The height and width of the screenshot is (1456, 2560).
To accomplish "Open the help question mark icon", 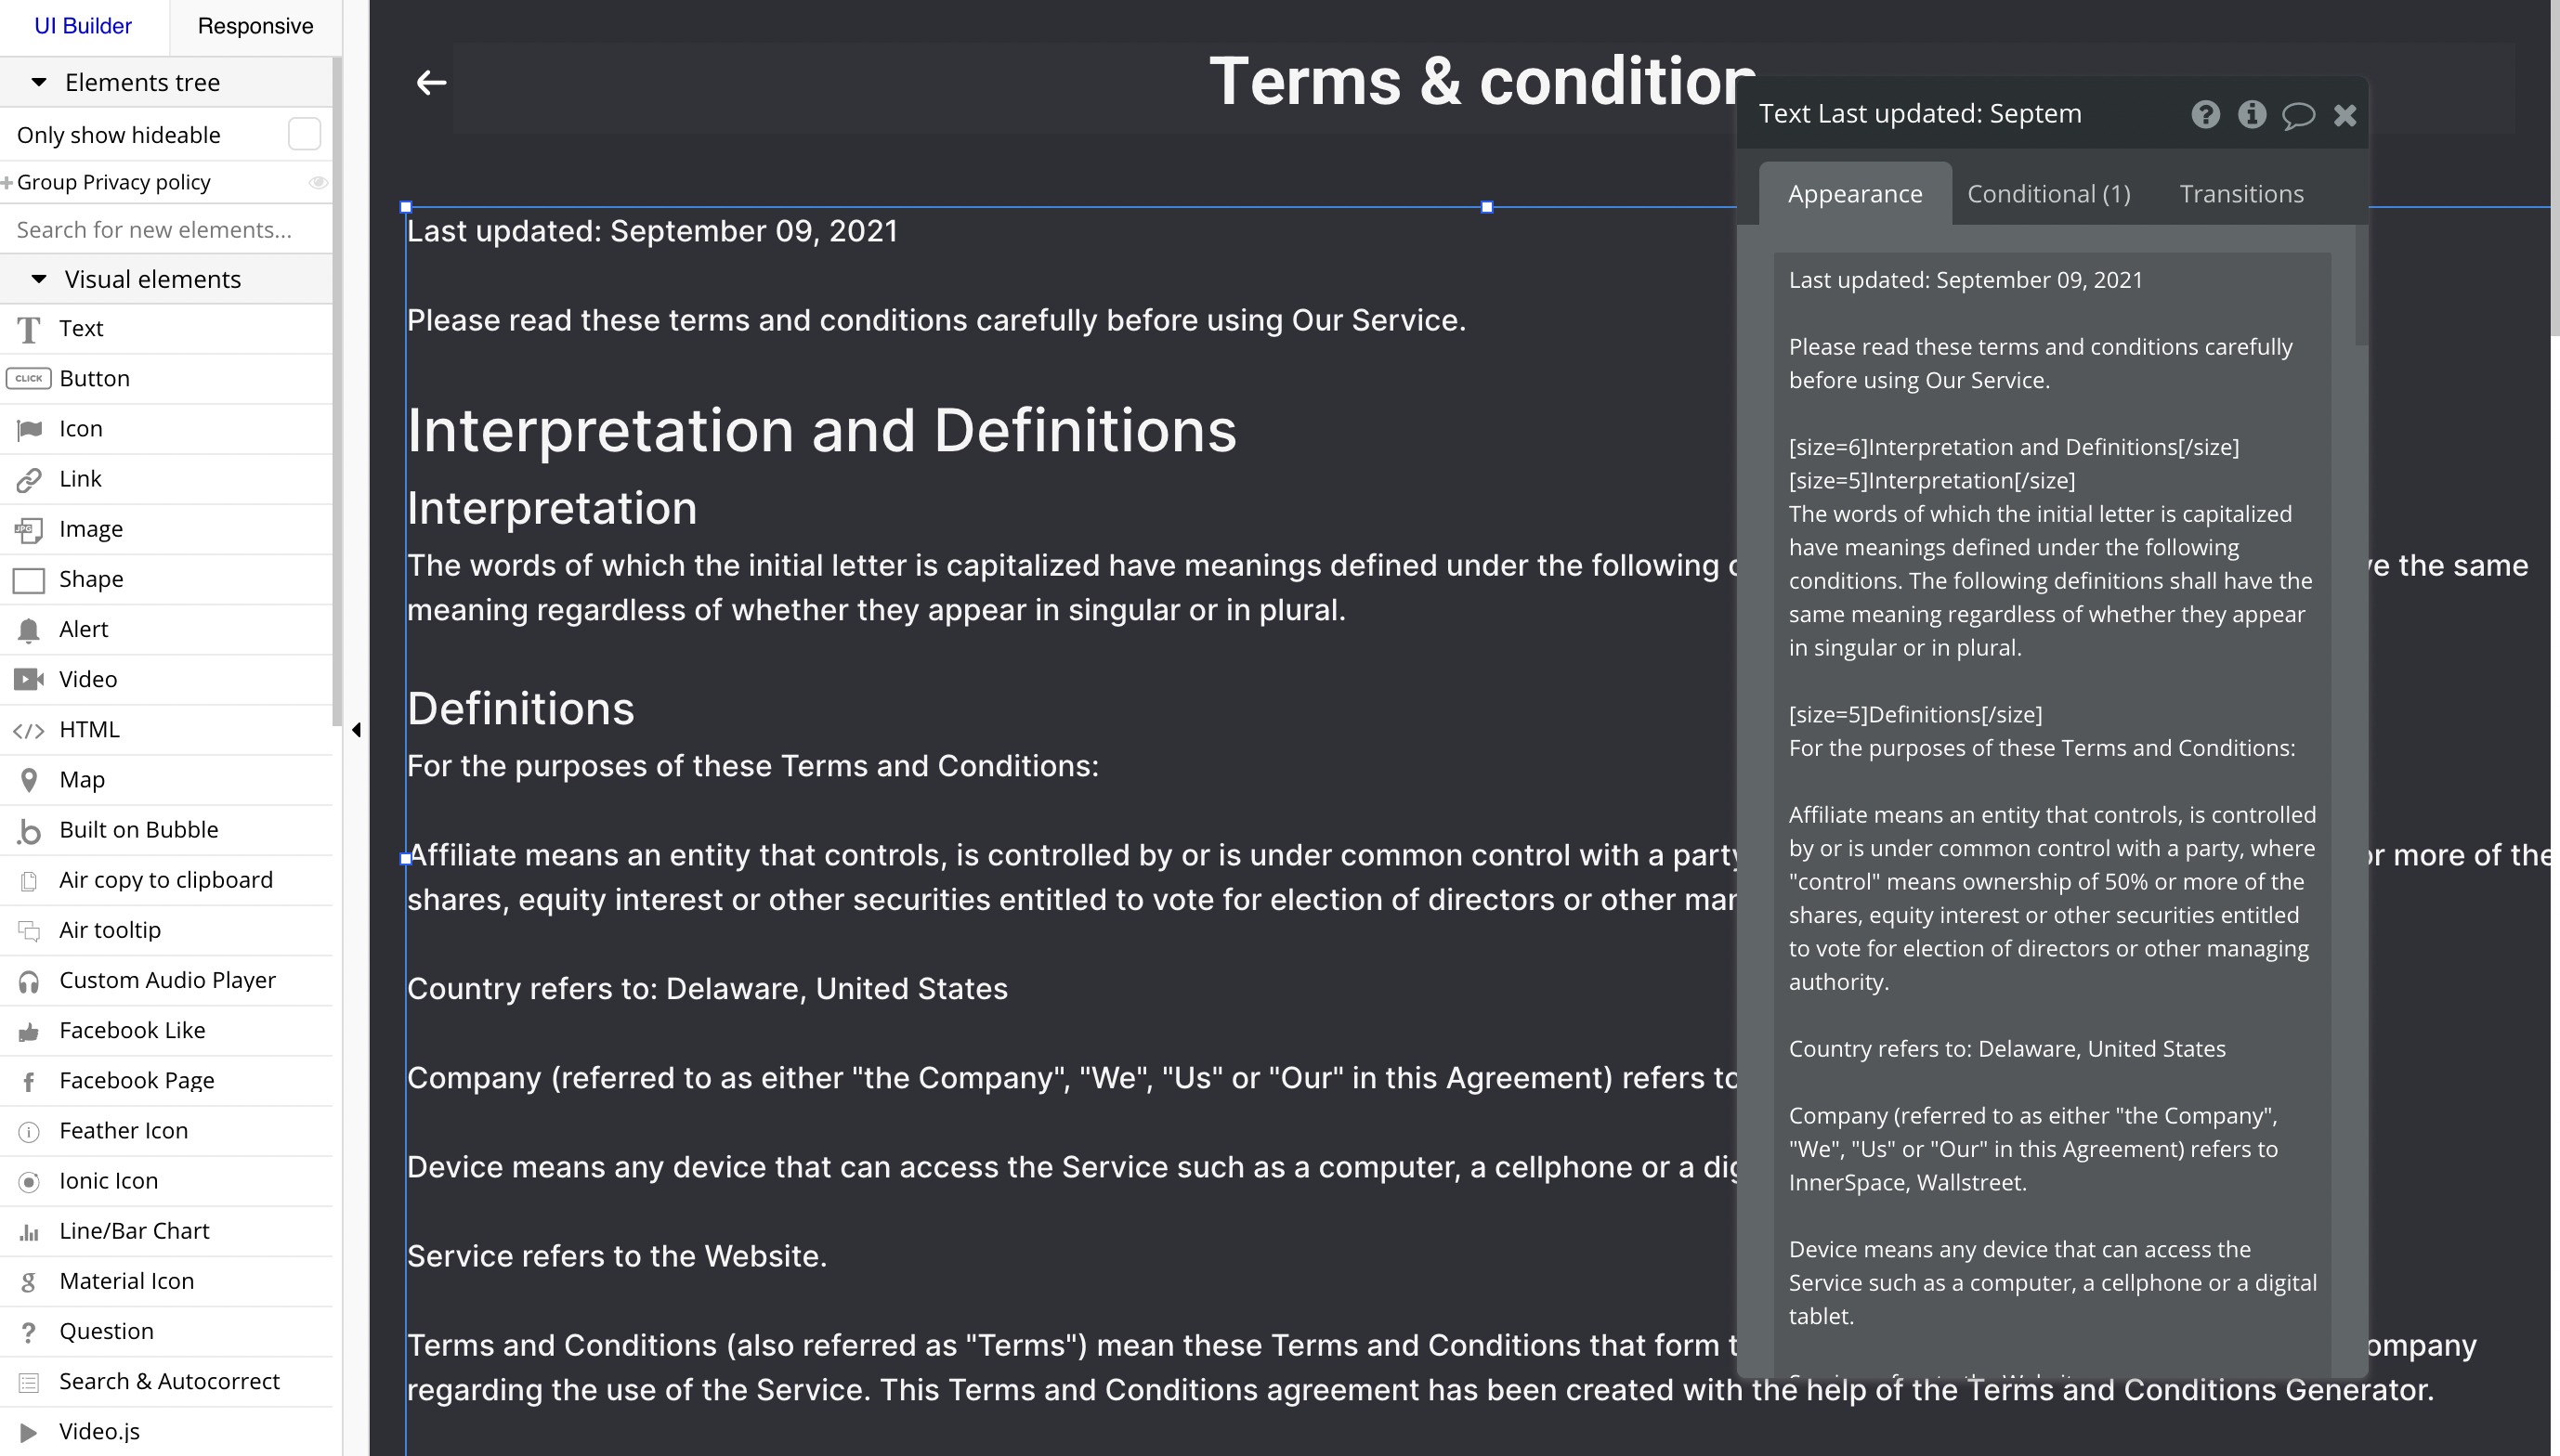I will coord(2205,115).
